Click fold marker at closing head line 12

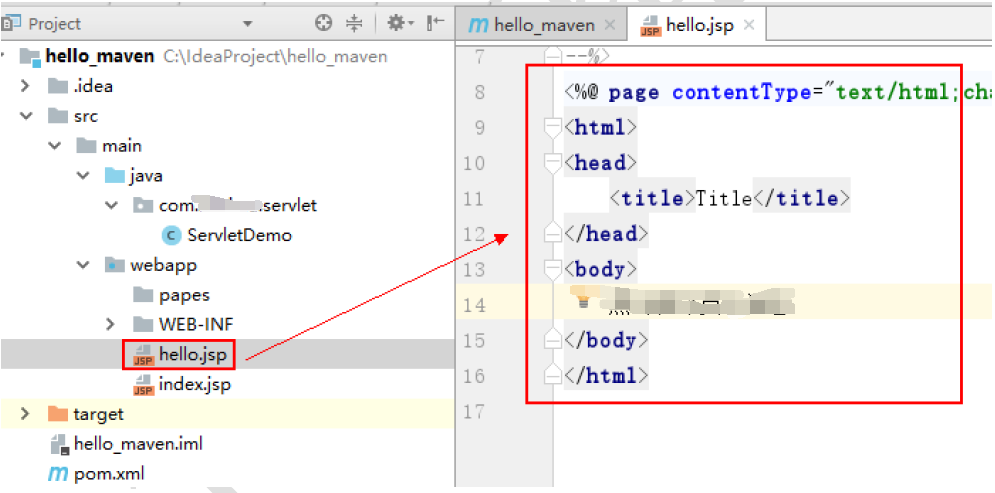click(553, 233)
